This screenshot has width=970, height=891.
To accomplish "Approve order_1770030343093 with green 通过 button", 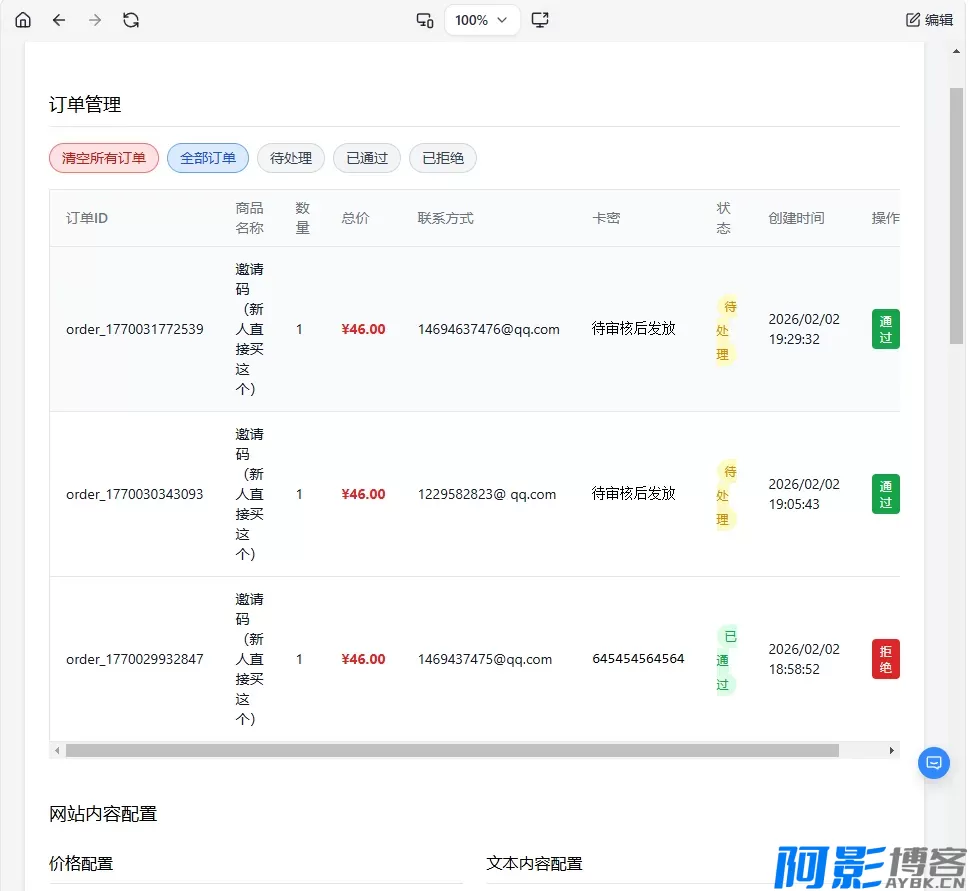I will point(885,494).
